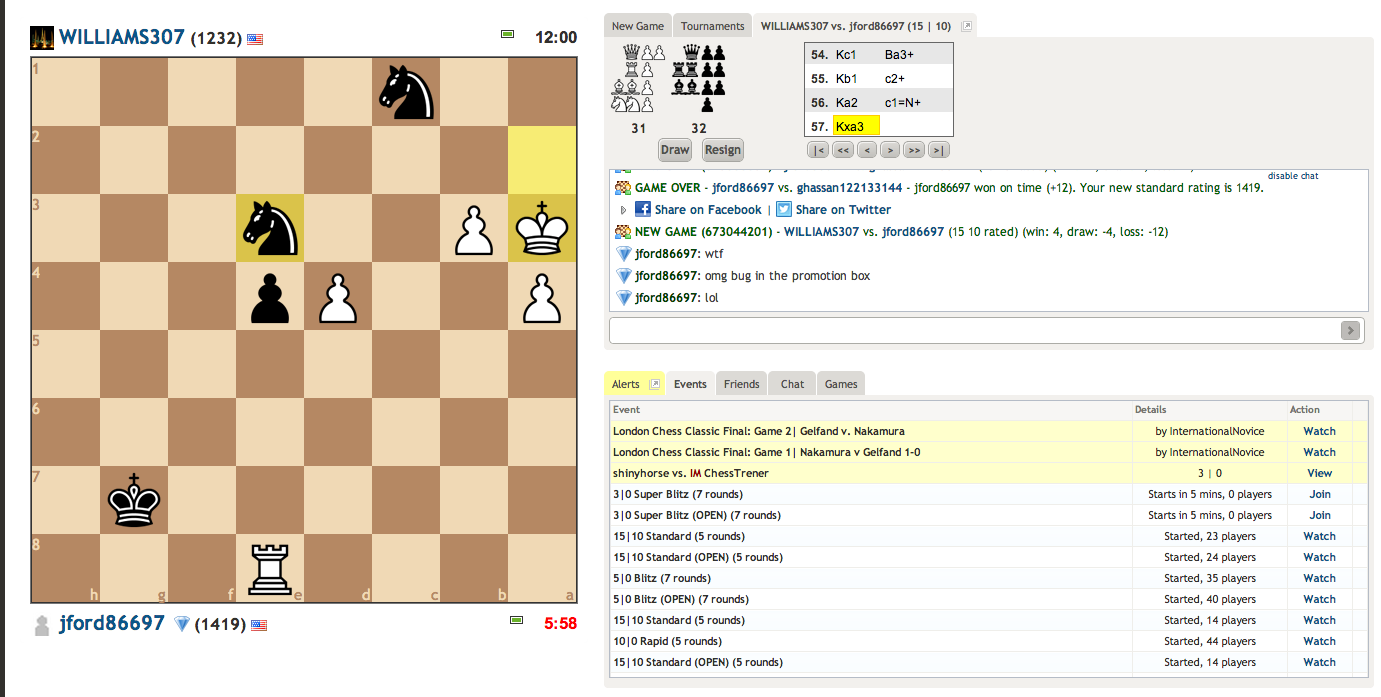
Task: Click the Facebook icon in chat
Action: click(644, 210)
